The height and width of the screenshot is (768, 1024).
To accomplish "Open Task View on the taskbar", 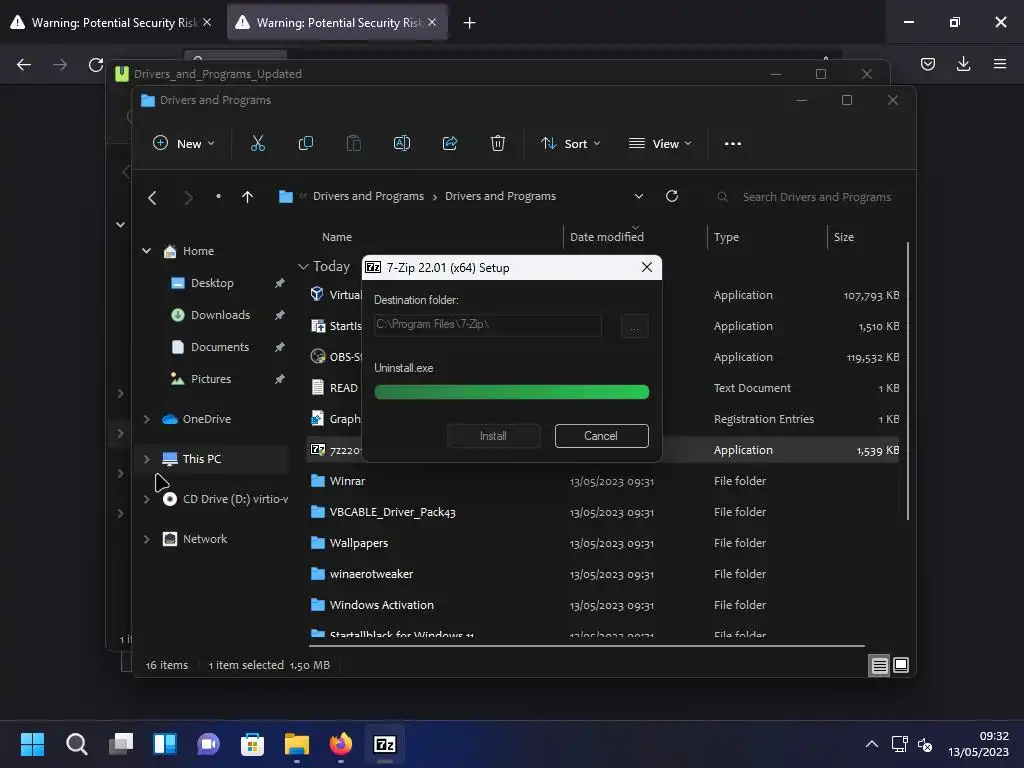I will click(x=121, y=744).
